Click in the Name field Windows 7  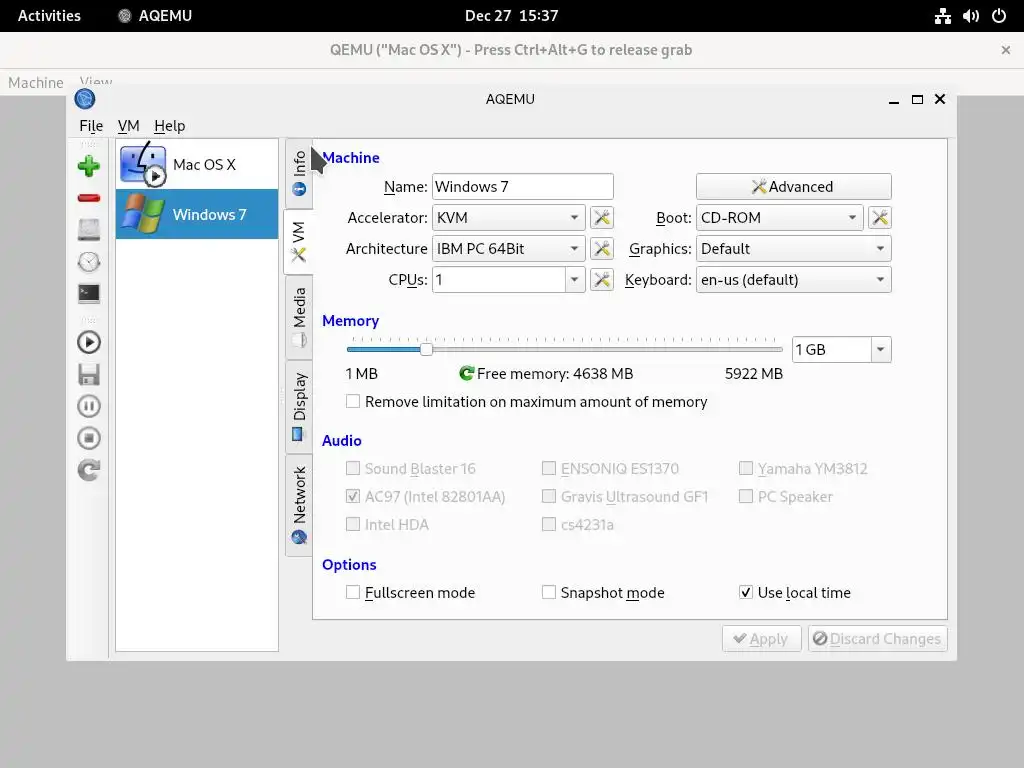pyautogui.click(x=522, y=187)
